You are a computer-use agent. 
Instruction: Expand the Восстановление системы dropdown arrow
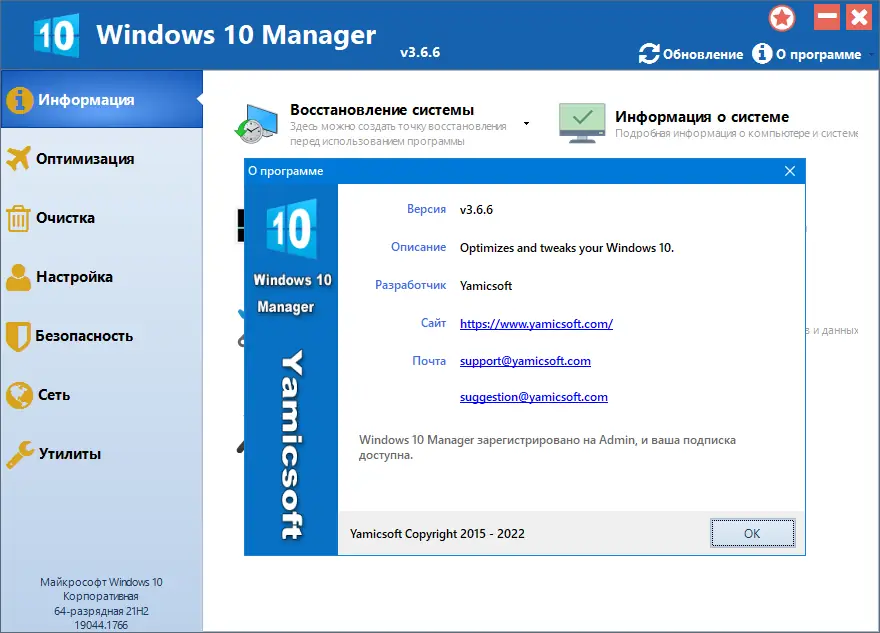click(526, 123)
